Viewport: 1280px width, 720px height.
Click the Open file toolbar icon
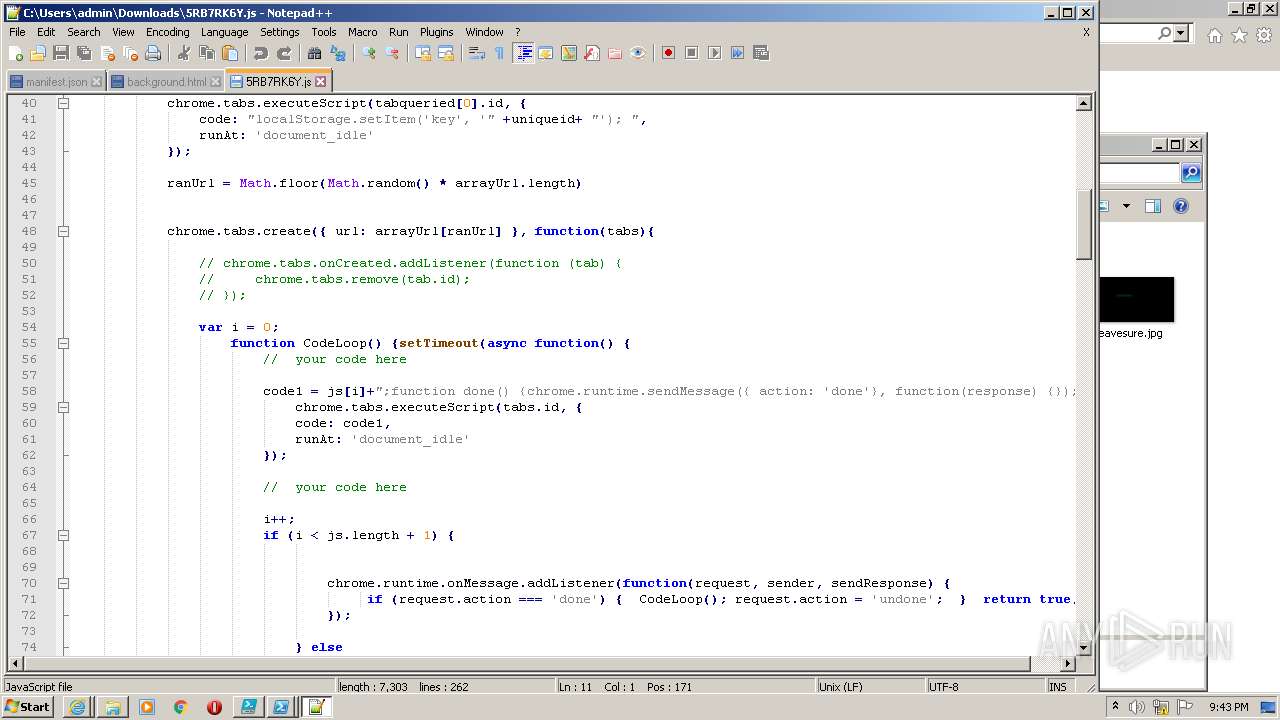click(38, 53)
